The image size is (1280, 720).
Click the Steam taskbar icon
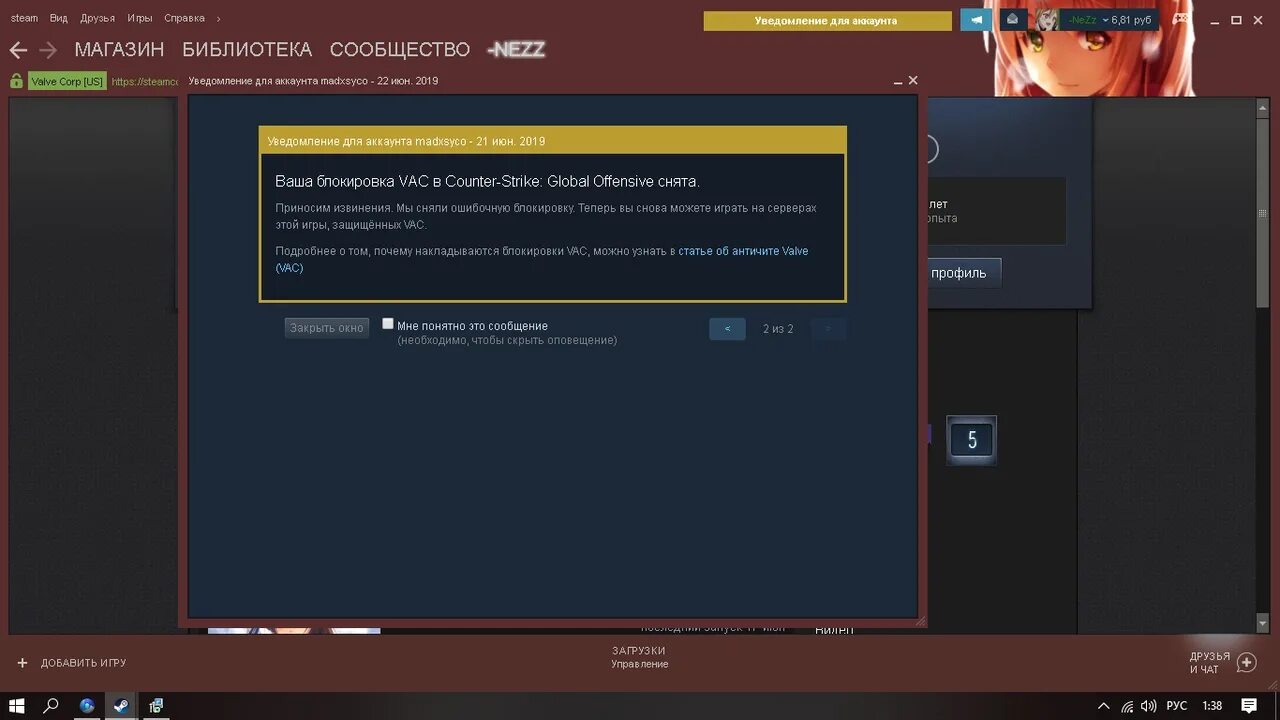121,706
